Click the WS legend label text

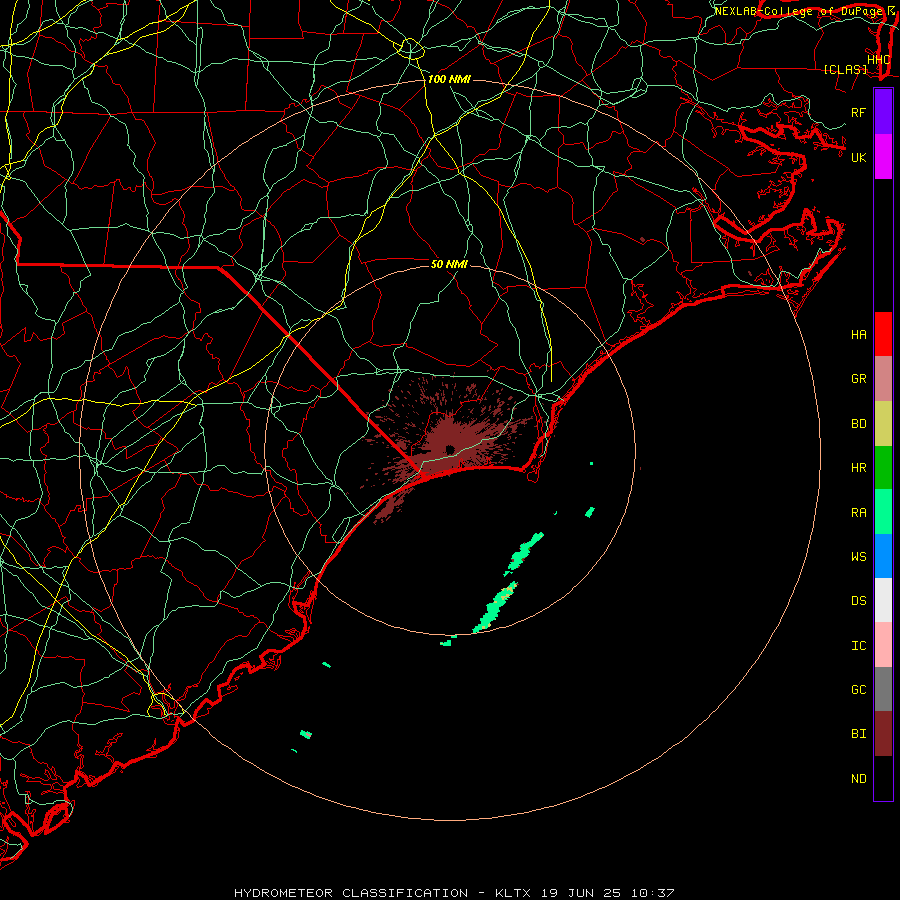[858, 556]
